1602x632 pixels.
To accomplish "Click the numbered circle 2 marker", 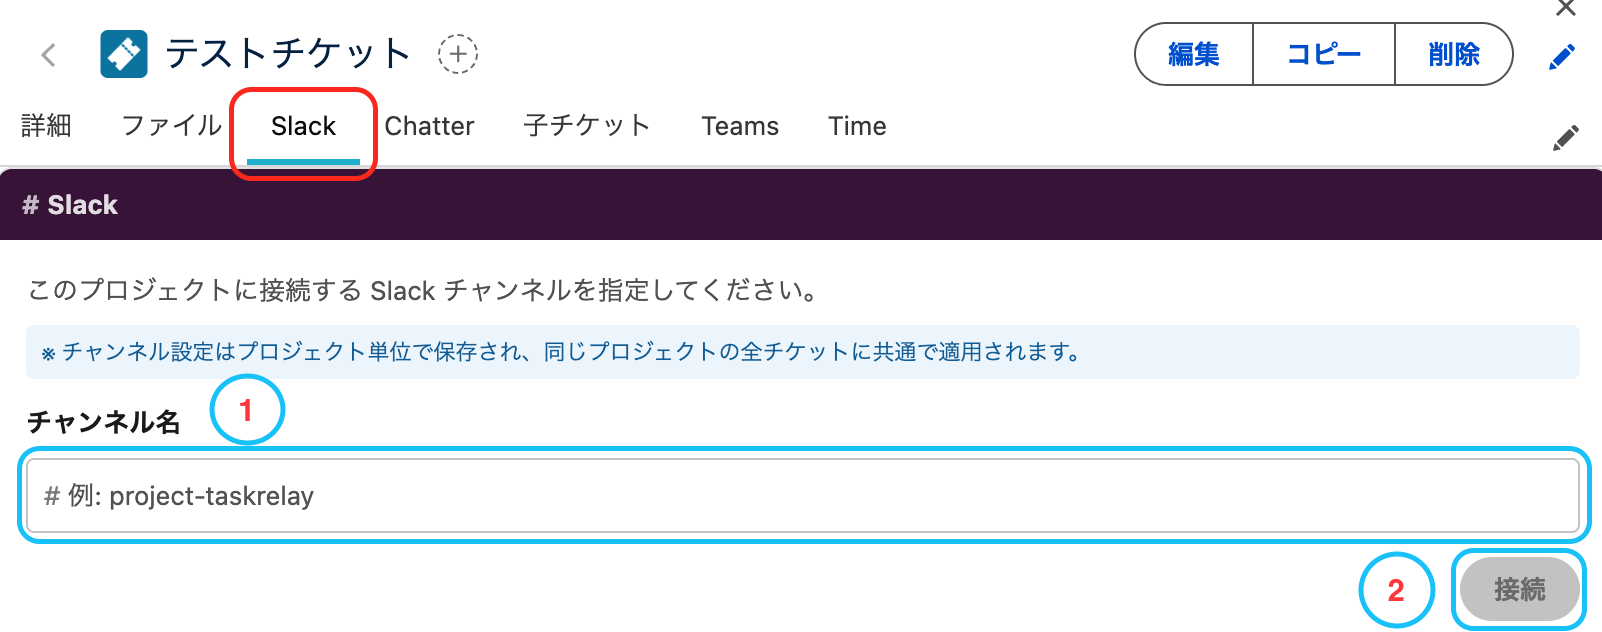I will 1396,590.
